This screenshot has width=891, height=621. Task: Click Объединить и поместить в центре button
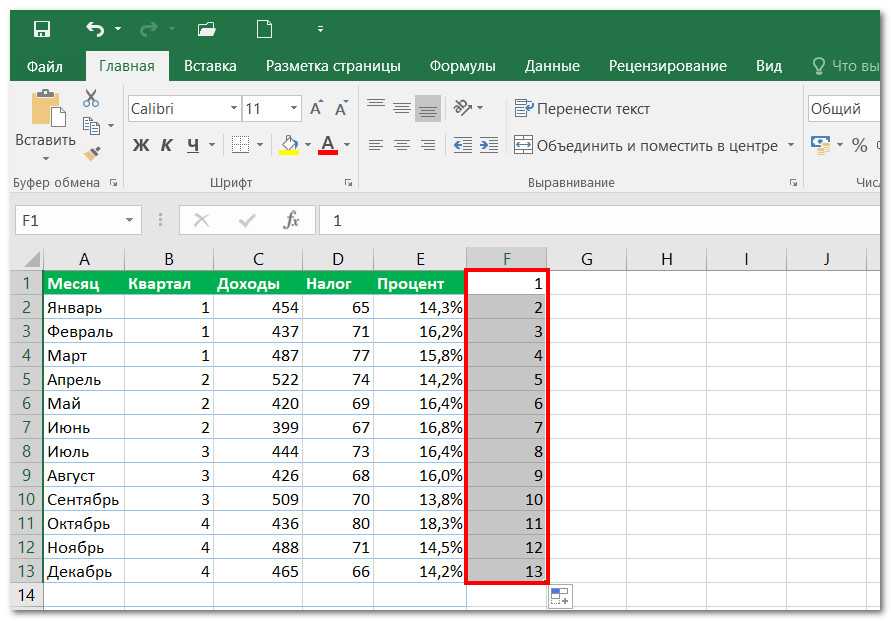pos(645,145)
